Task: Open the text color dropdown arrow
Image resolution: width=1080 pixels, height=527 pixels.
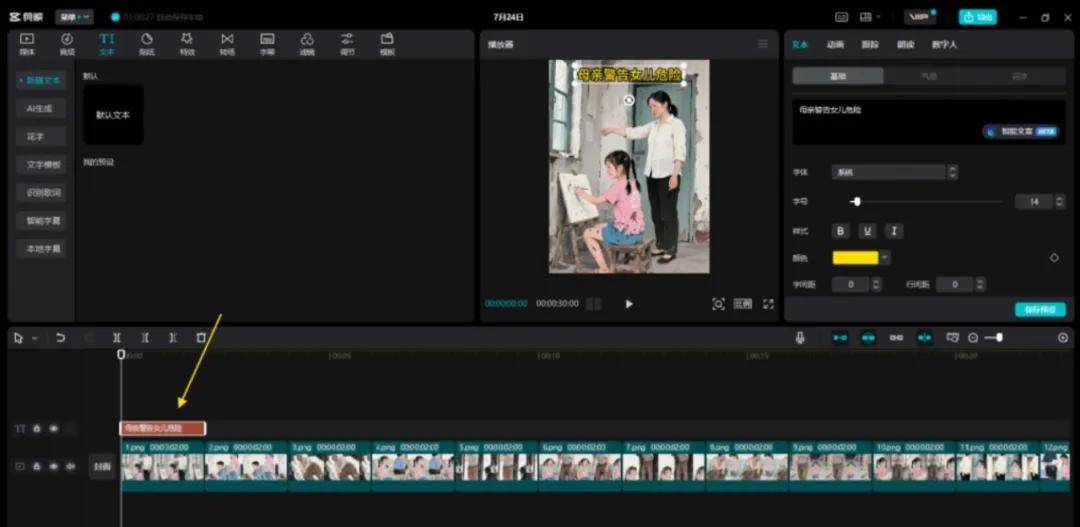Action: tap(885, 258)
